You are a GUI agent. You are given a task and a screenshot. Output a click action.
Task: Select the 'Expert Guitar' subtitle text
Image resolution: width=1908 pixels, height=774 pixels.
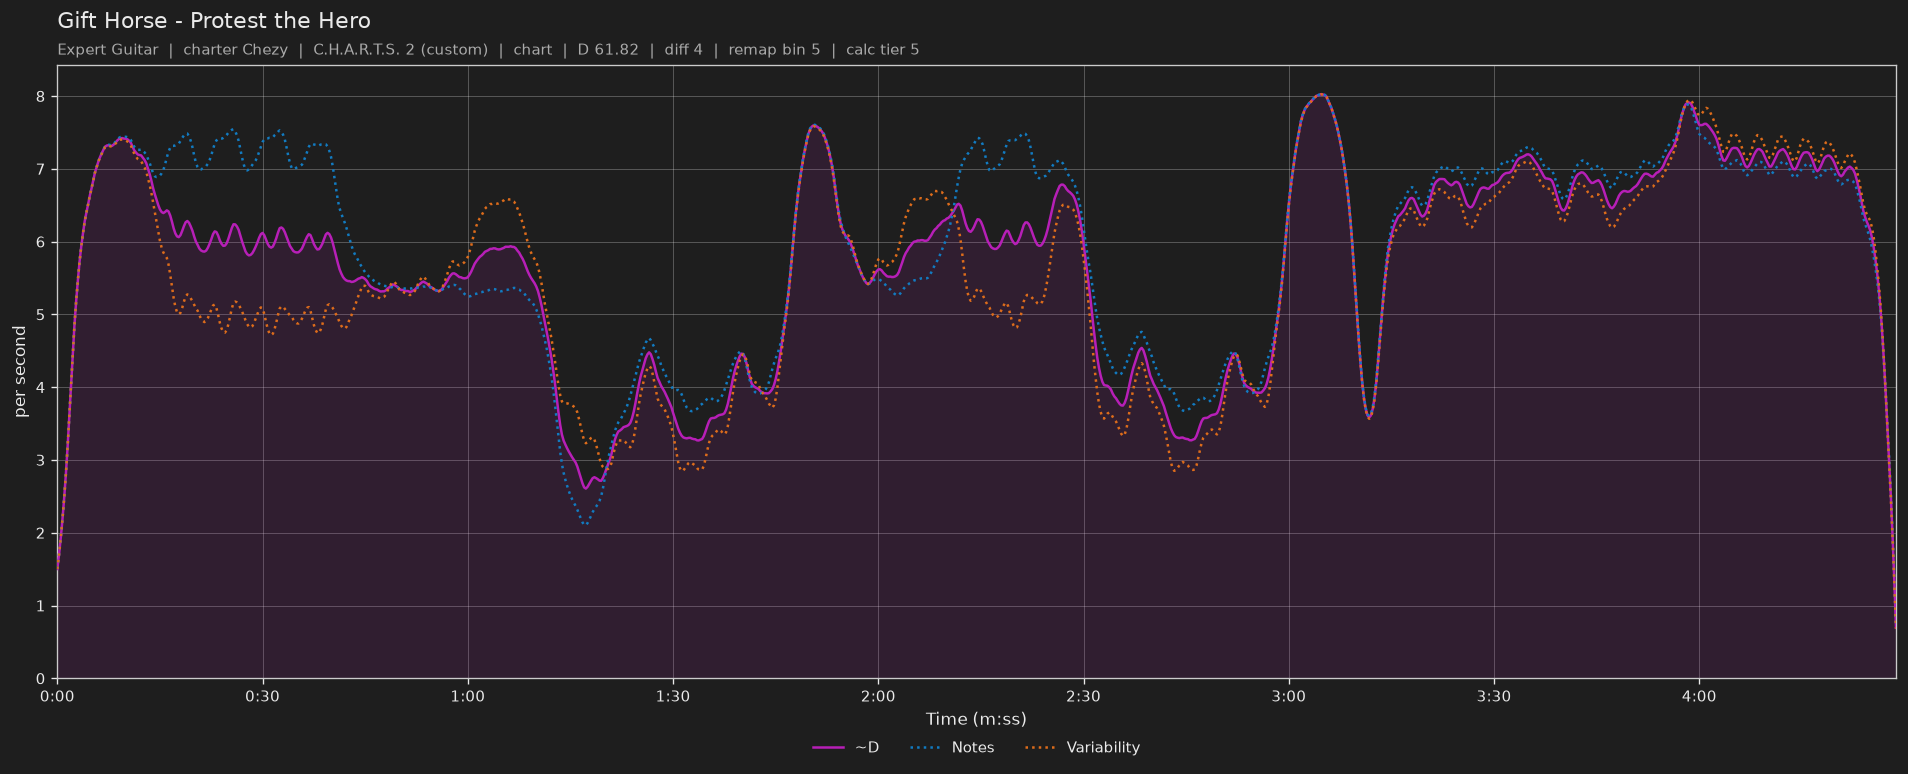108,50
